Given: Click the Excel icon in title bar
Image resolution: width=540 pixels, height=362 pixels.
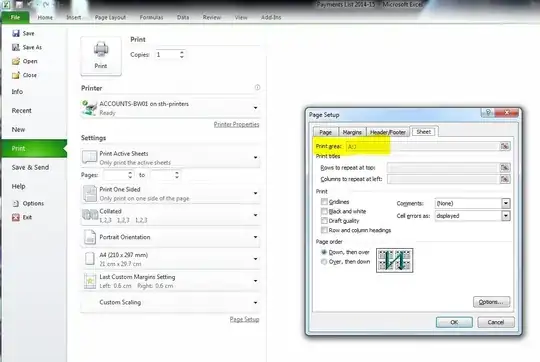Looking at the screenshot, I should point(6,4).
